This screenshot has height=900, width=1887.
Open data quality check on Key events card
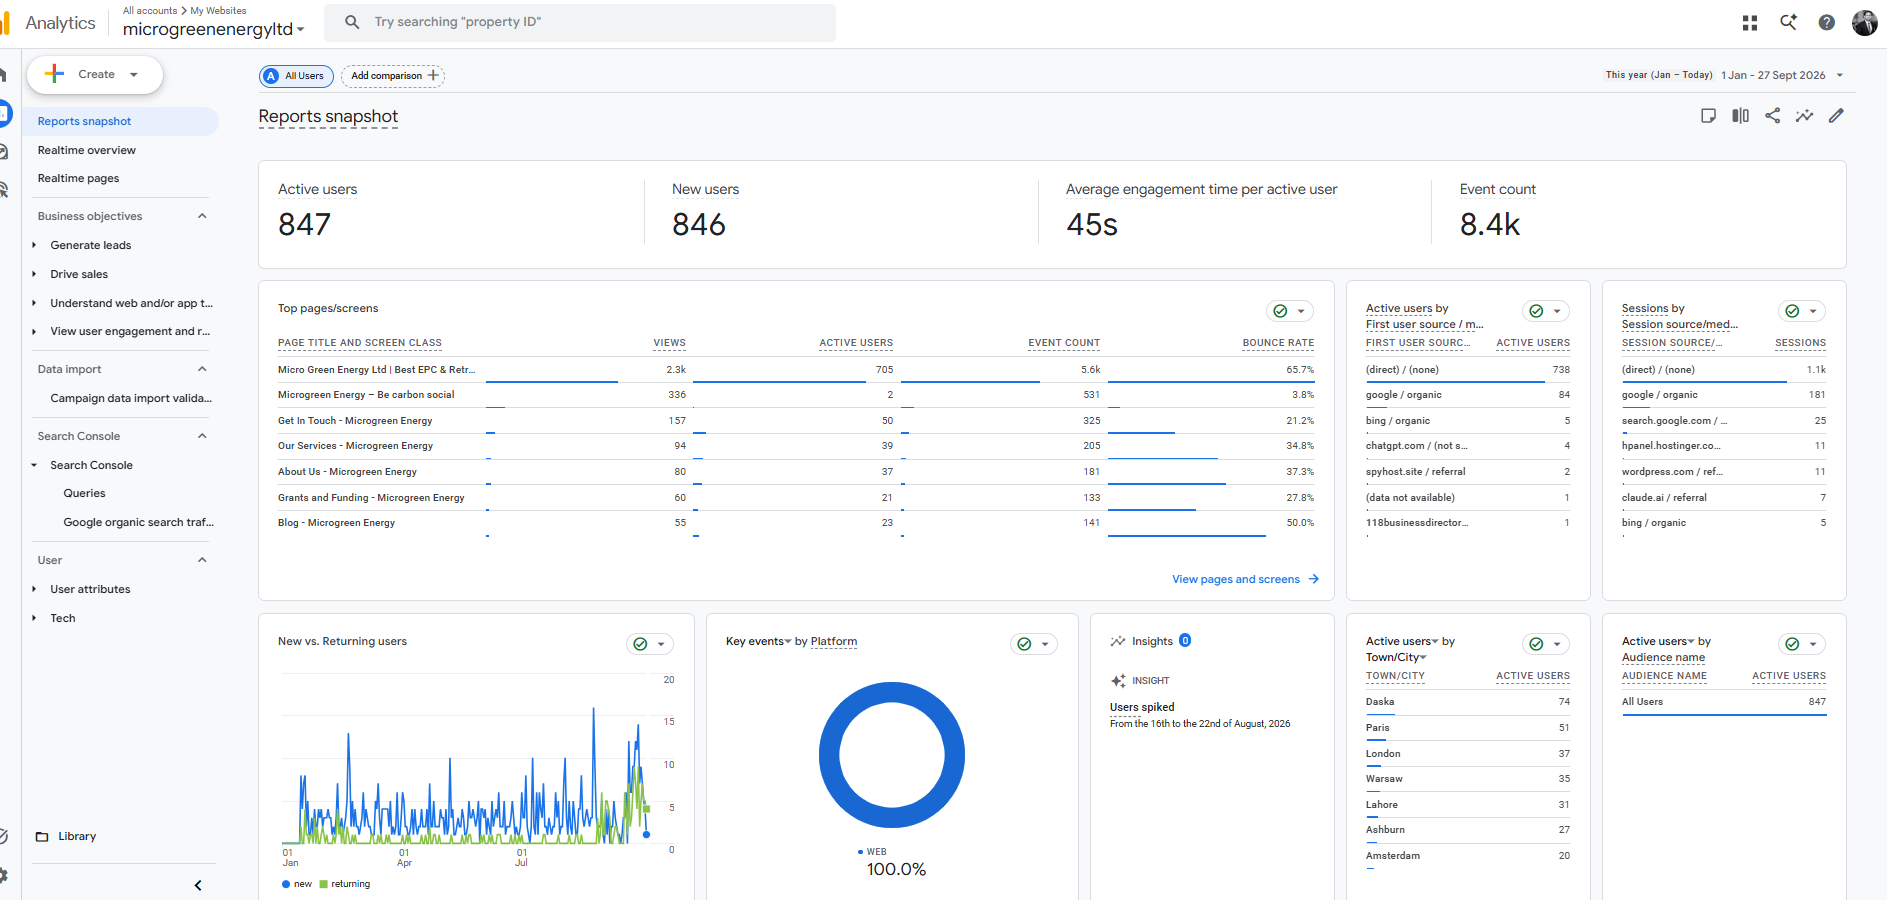point(1034,644)
